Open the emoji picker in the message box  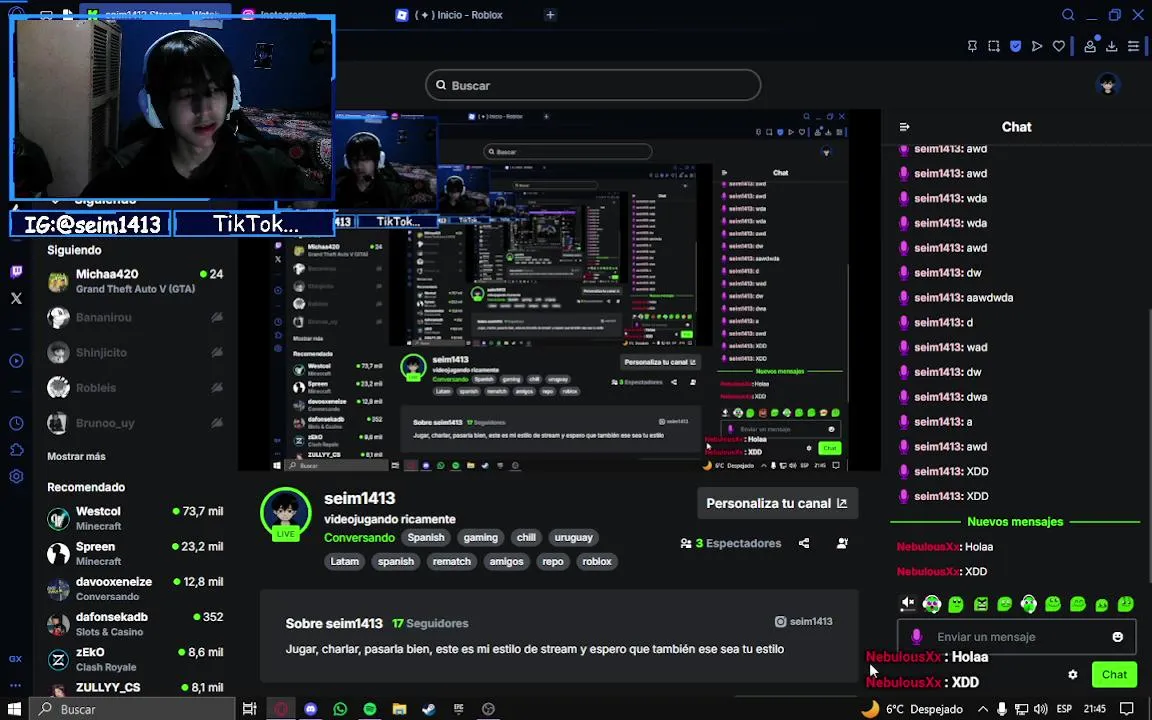[x=1117, y=637]
